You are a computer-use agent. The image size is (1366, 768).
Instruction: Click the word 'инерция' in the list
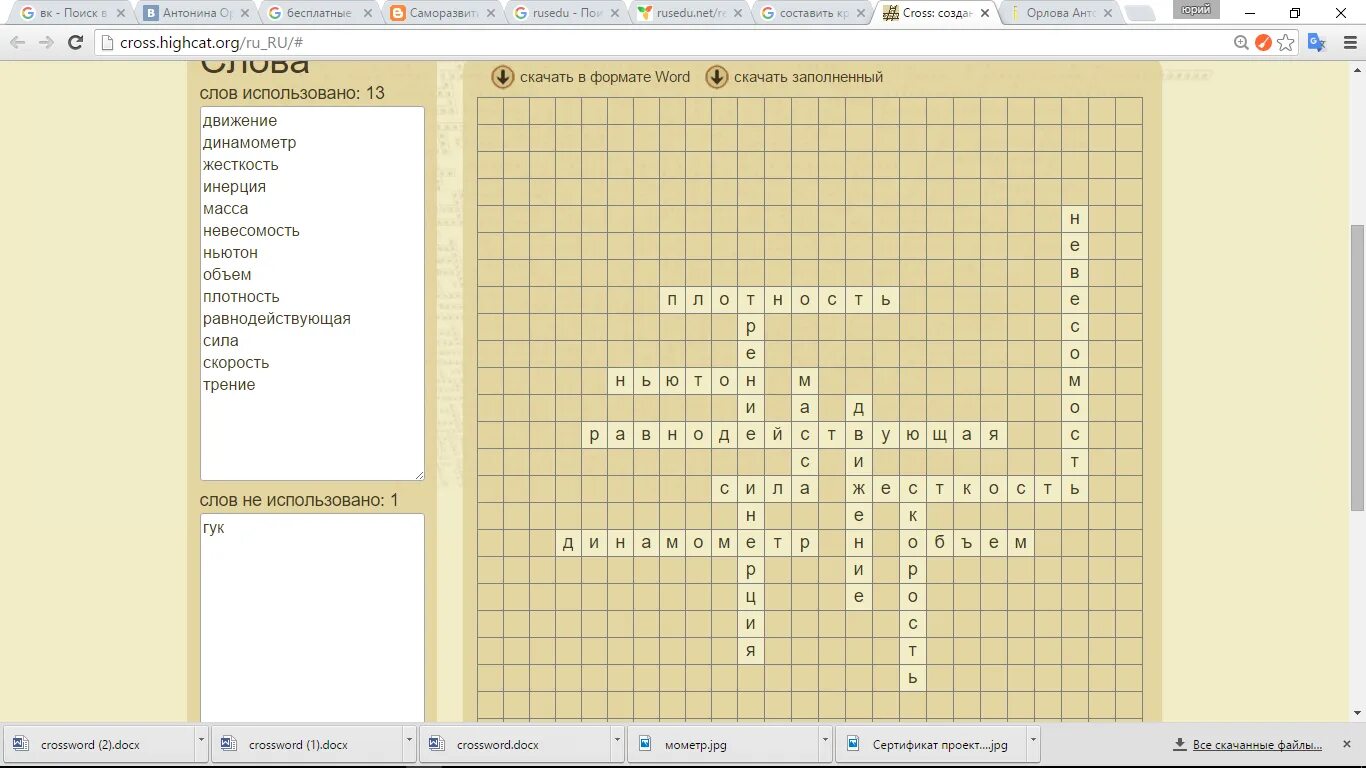[x=234, y=187]
